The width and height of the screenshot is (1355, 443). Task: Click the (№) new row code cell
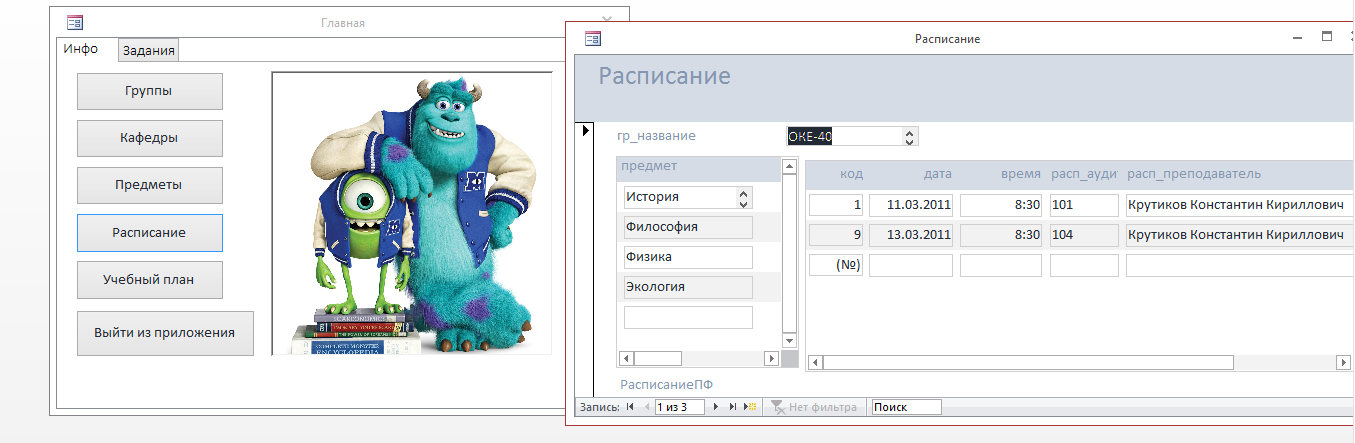coord(835,265)
